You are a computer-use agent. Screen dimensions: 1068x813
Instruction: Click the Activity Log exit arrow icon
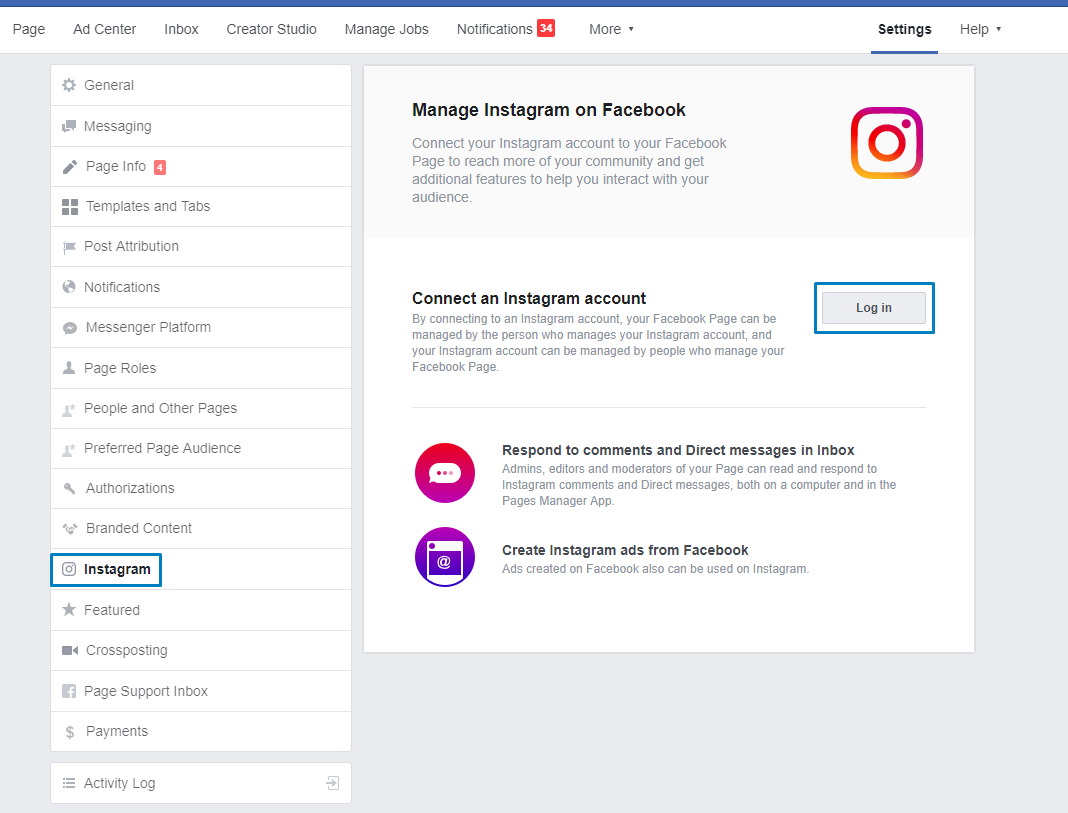point(332,783)
